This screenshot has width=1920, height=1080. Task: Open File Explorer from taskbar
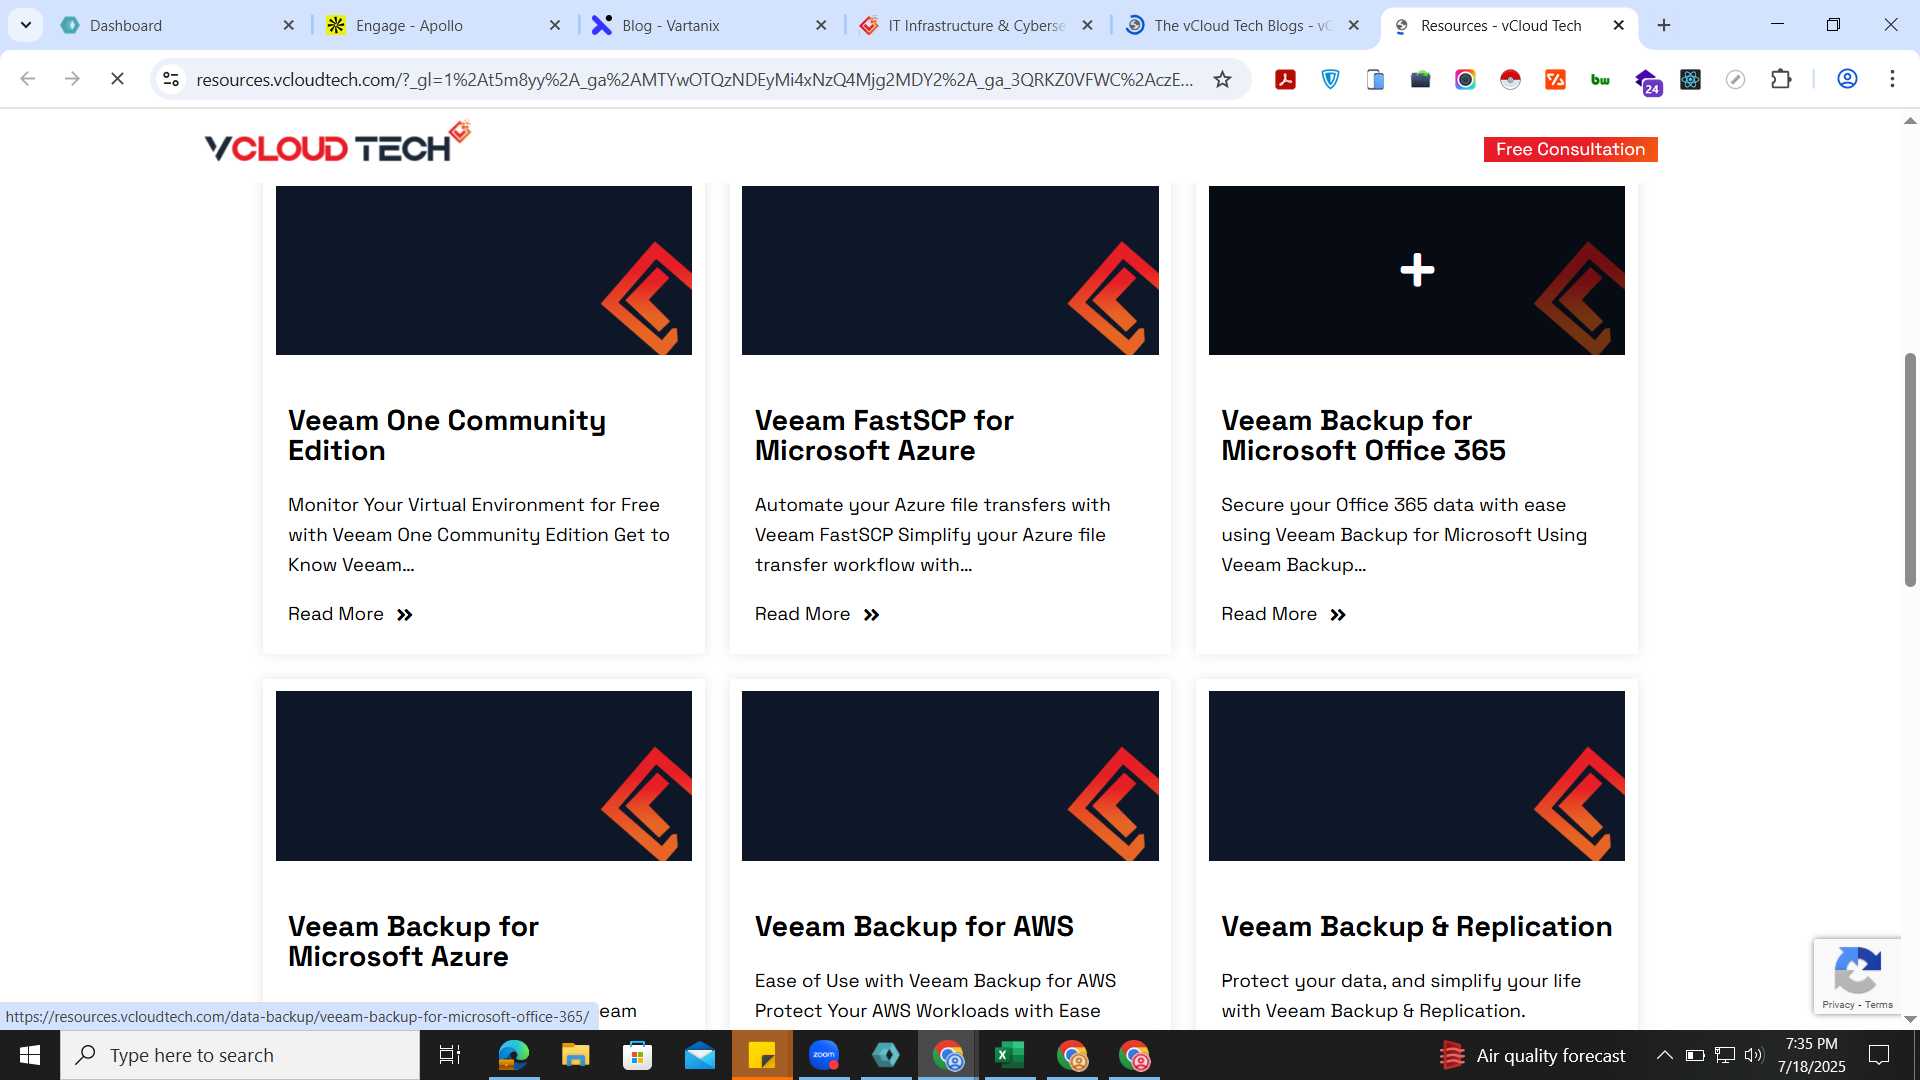[x=575, y=1055]
